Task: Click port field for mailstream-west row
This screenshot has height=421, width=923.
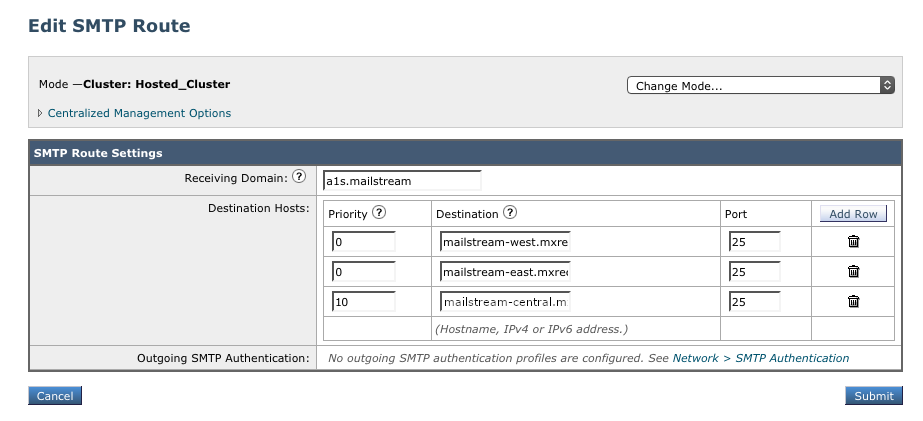Action: coord(754,242)
